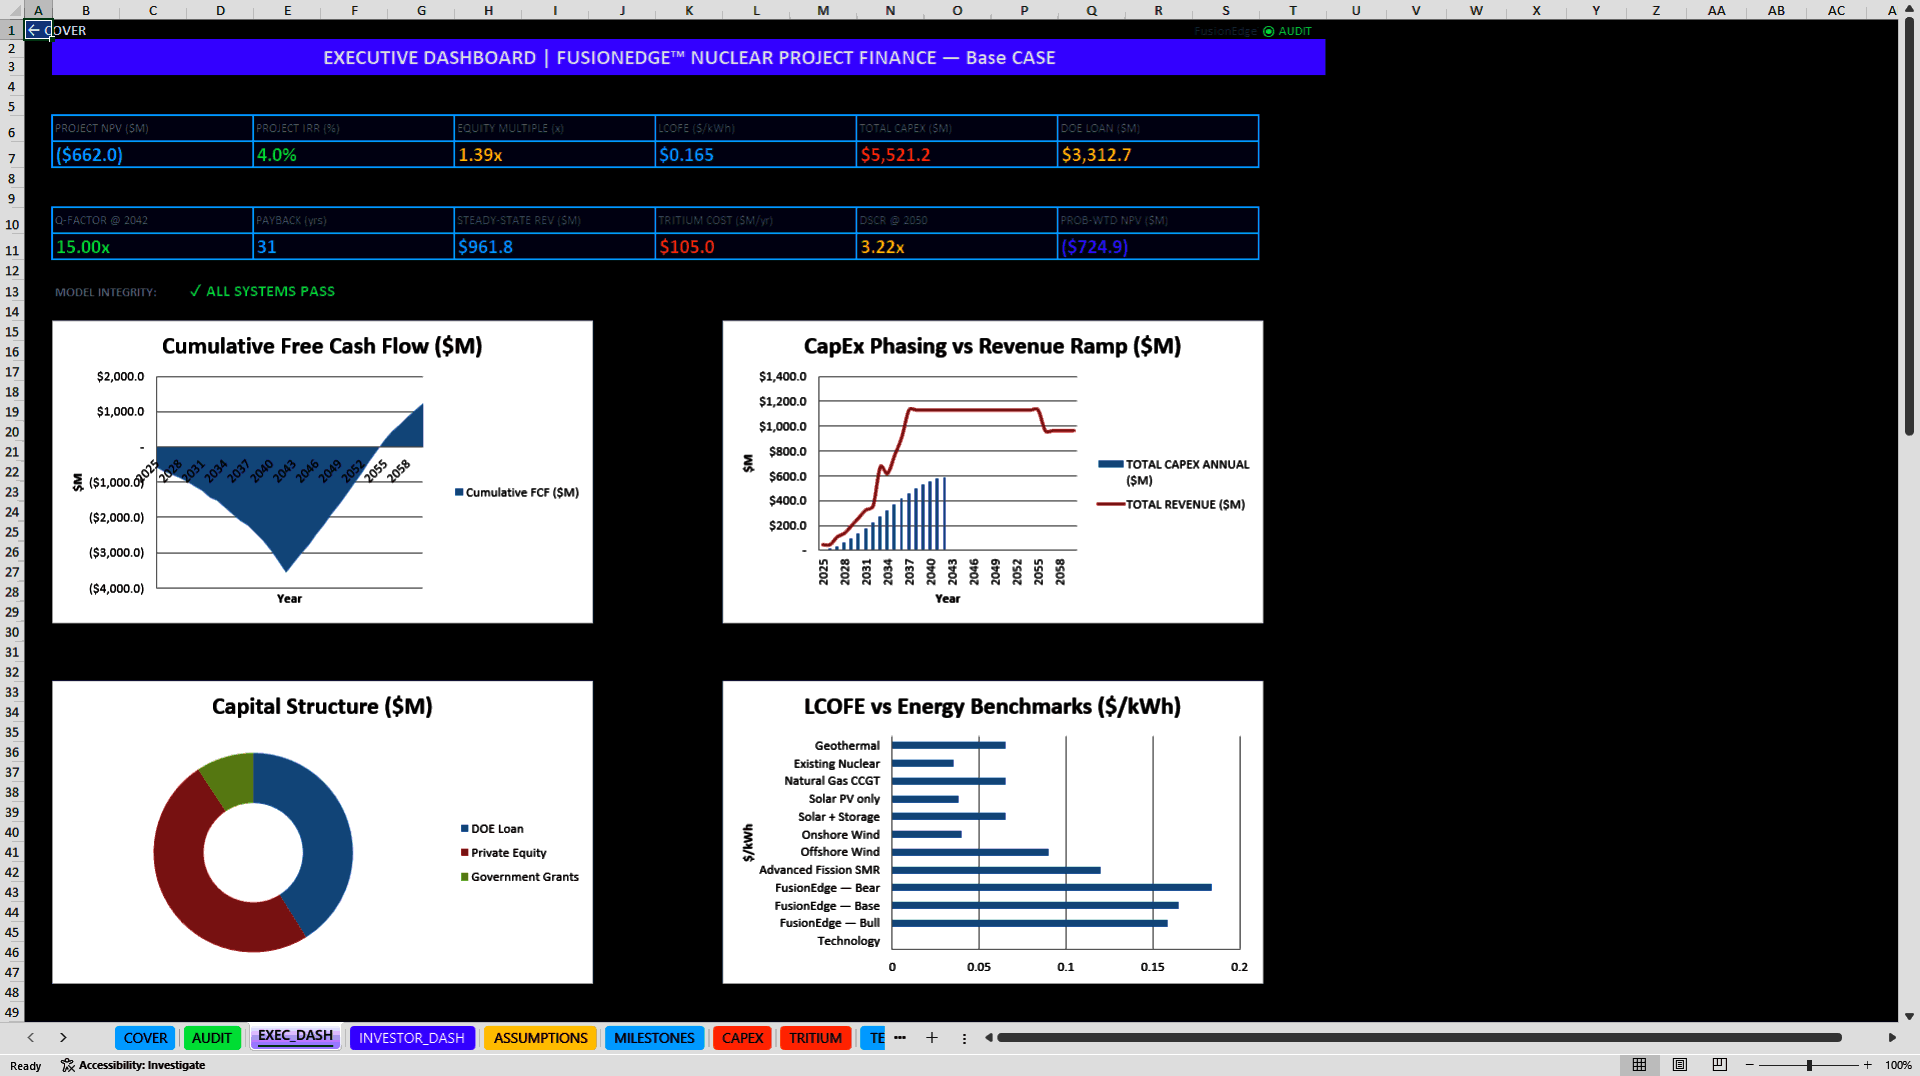Click the zoom slider handle
This screenshot has height=1076, width=1920.
tap(1809, 1065)
